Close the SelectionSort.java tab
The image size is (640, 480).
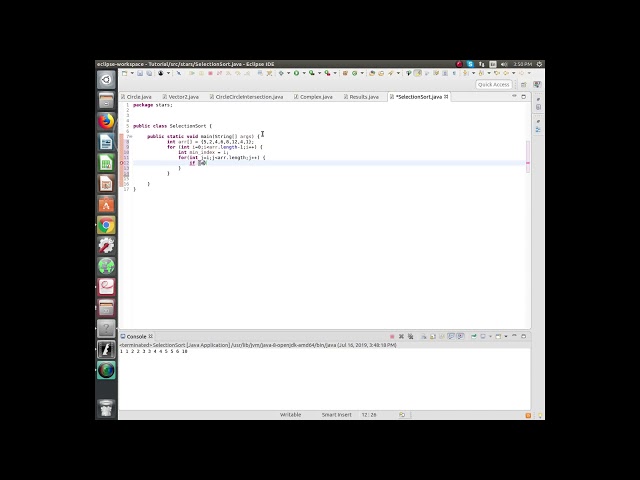click(x=446, y=96)
